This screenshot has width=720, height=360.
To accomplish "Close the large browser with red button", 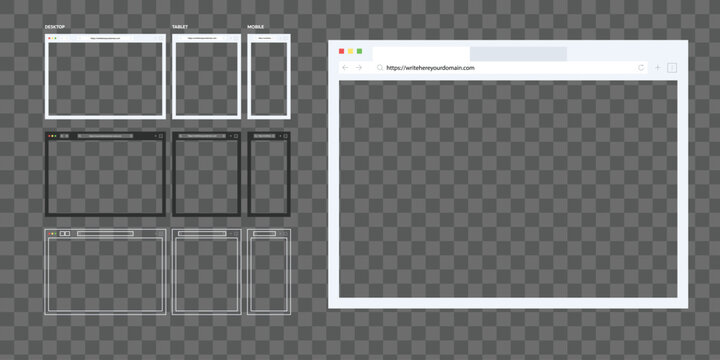I will (341, 51).
